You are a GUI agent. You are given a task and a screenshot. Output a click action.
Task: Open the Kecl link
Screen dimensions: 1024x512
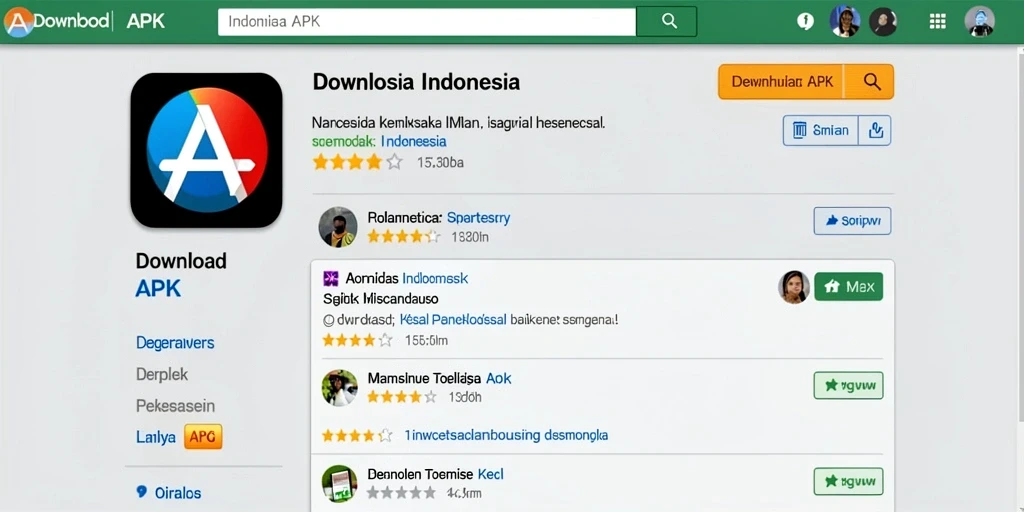(x=491, y=474)
